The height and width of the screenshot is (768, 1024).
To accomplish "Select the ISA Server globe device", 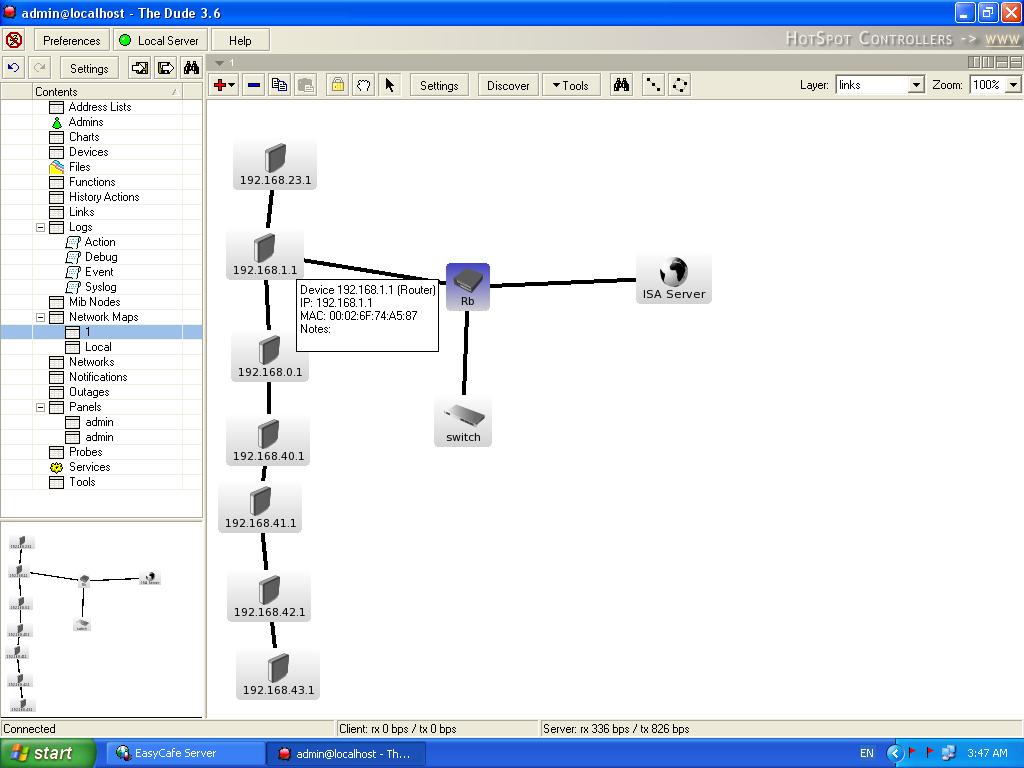I will pos(673,279).
